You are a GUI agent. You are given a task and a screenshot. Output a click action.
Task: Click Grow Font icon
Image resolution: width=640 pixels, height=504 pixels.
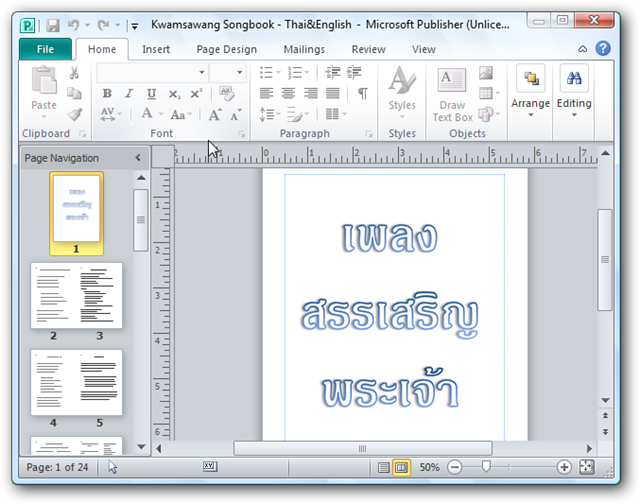215,115
